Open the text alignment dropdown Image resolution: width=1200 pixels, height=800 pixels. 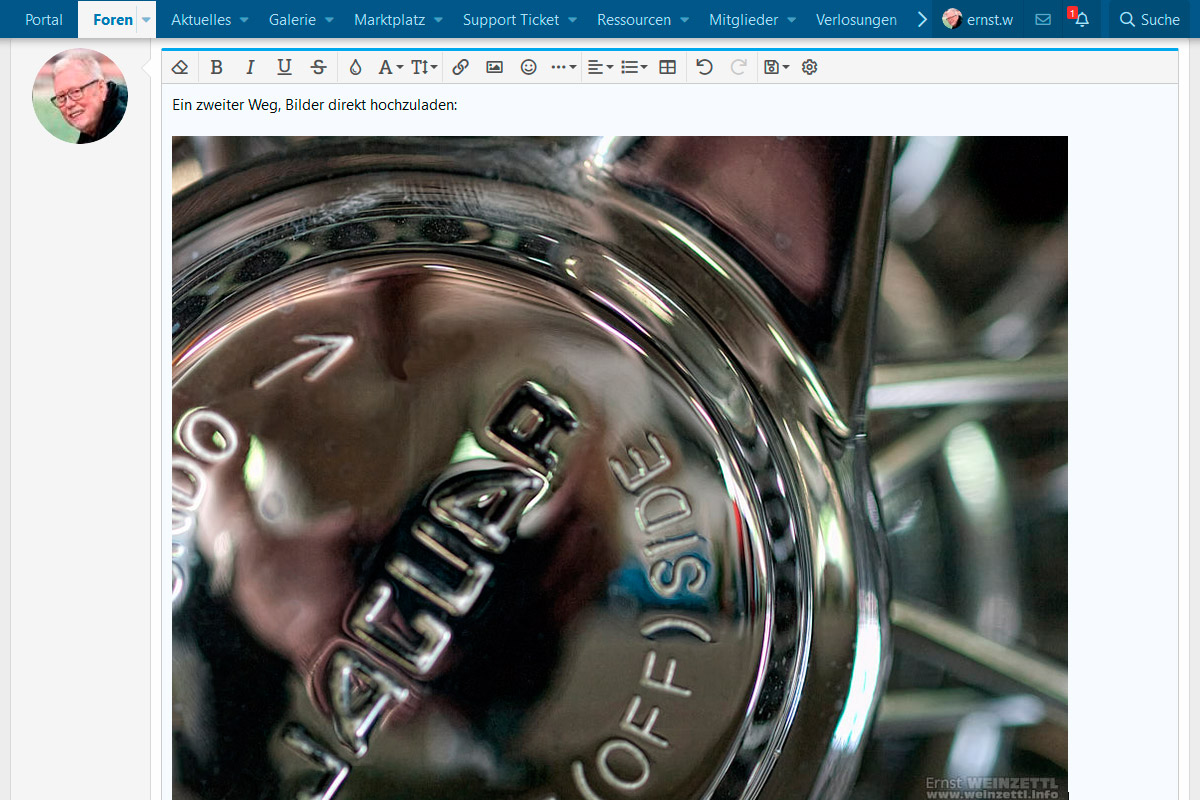600,67
